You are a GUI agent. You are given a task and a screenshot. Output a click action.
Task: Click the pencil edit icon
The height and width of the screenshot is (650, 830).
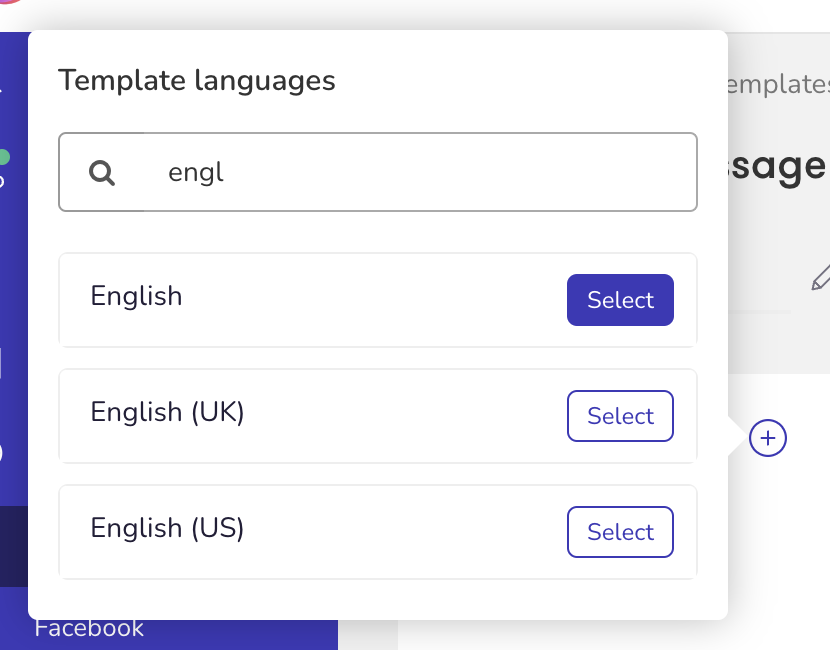click(820, 277)
